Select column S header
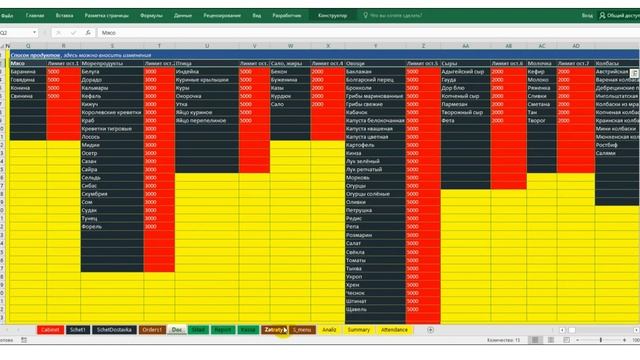Screen dimensions: 640x360 click(112, 46)
